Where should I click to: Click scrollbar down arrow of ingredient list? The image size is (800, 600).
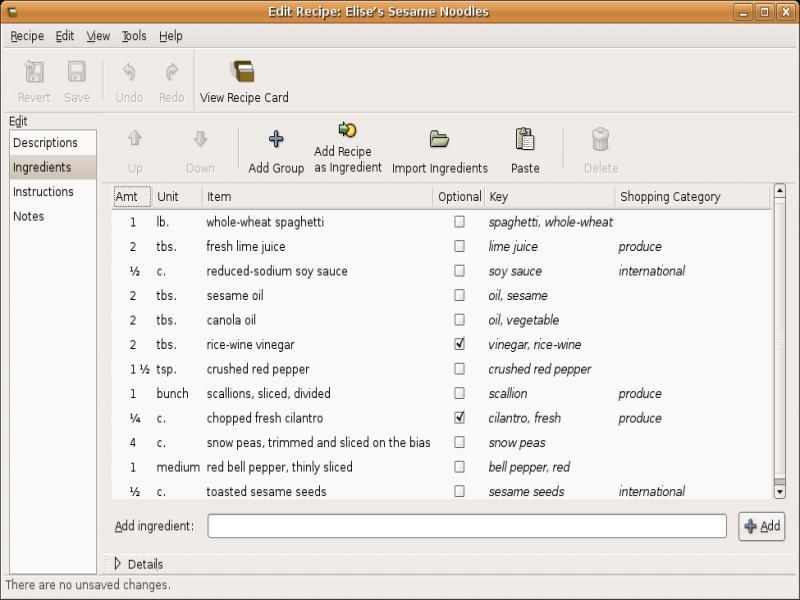coord(780,492)
